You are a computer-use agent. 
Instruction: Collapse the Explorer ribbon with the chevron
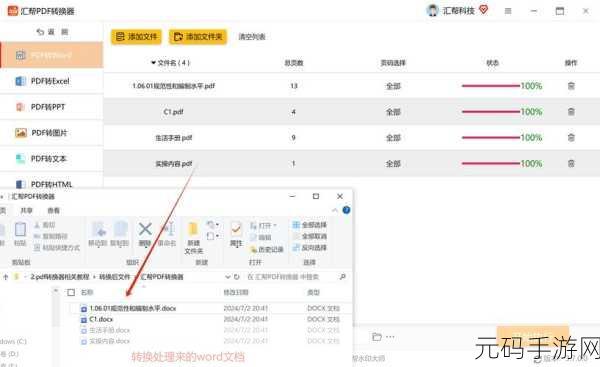(334, 210)
